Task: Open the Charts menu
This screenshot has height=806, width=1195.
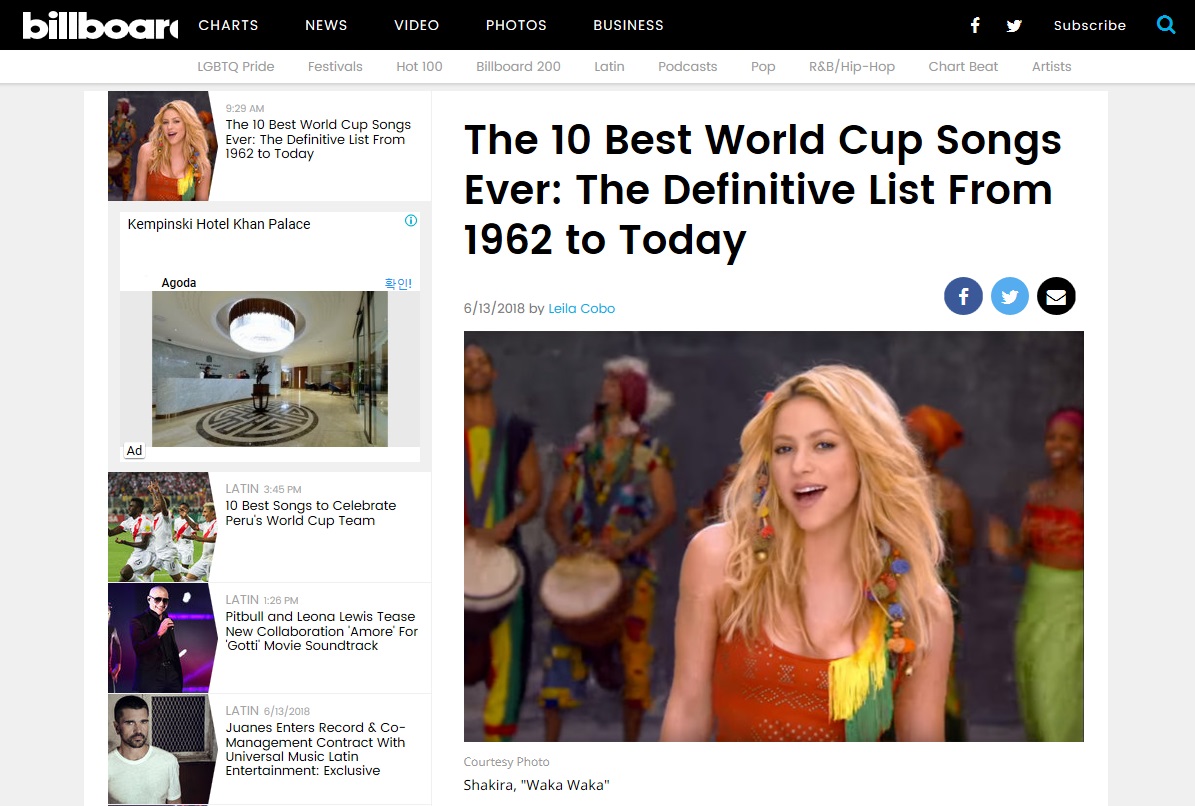Action: pos(228,25)
